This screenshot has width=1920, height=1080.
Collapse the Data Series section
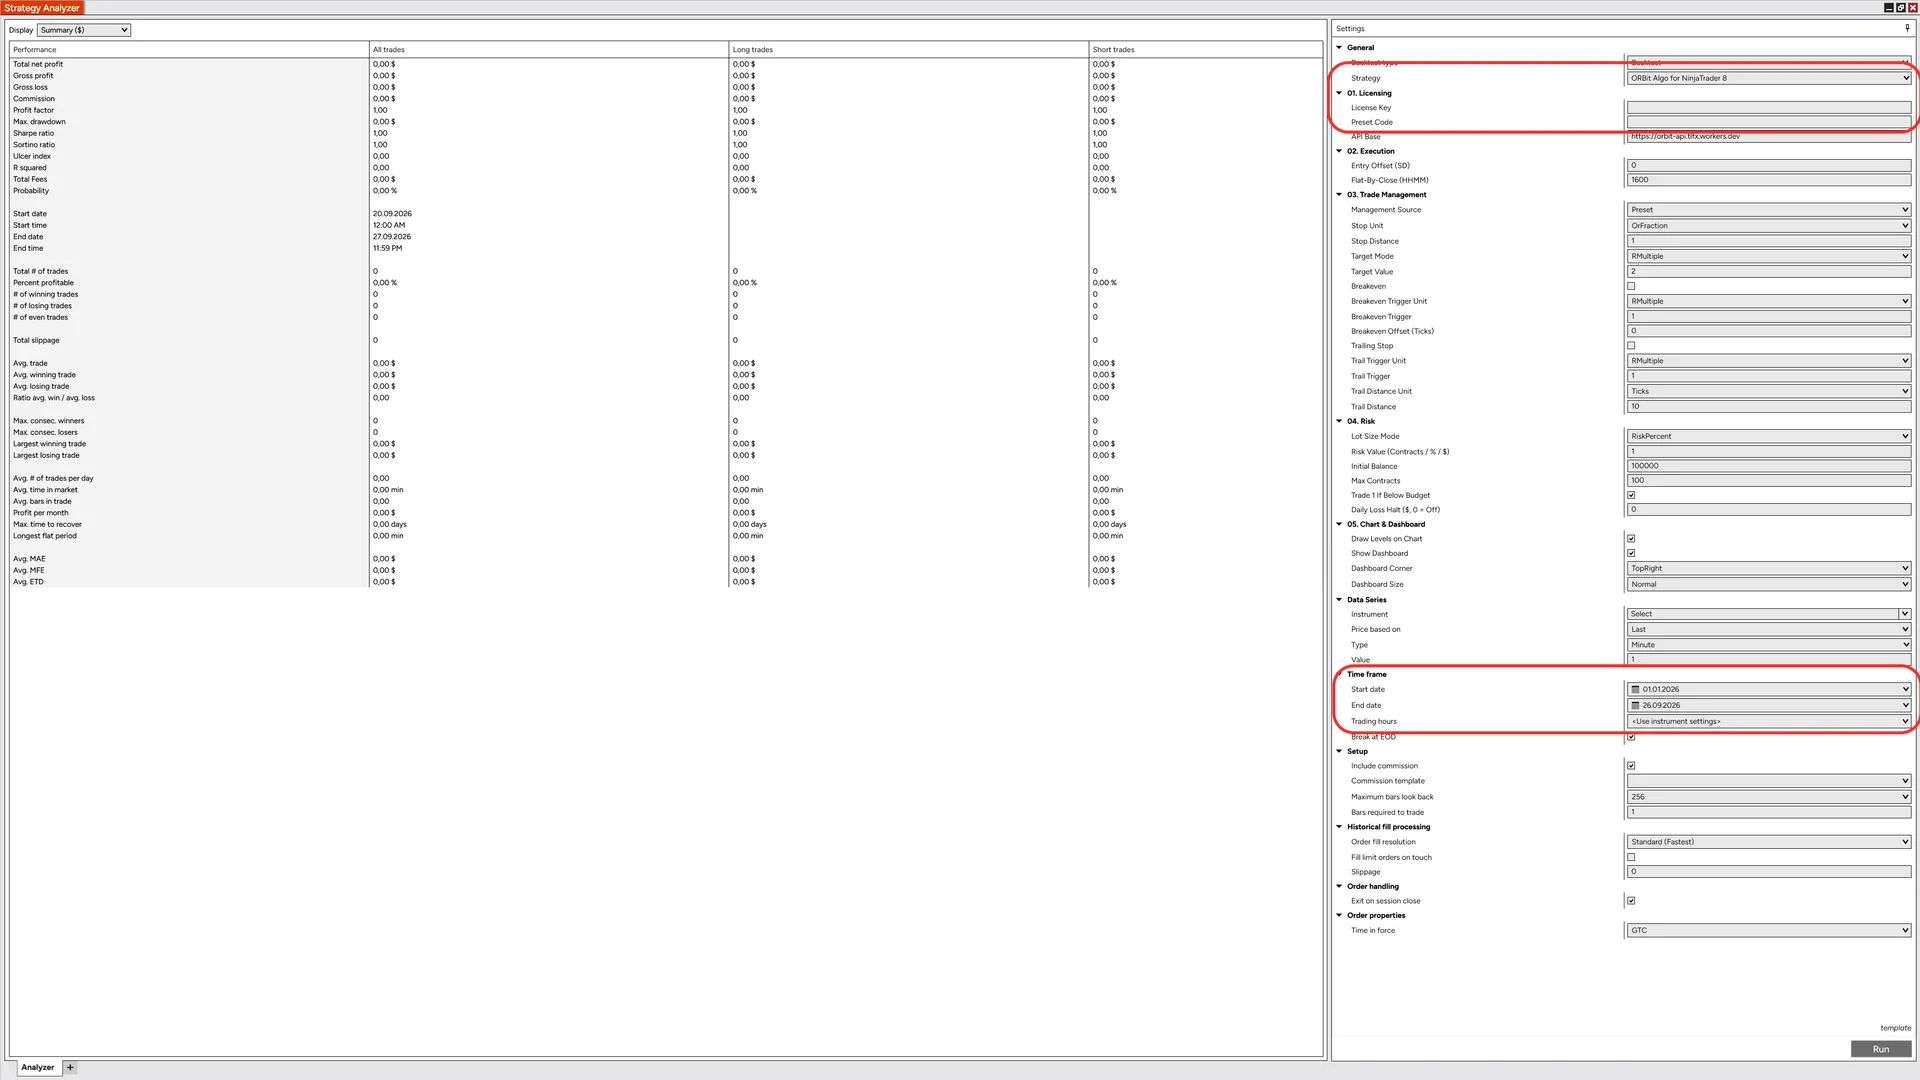click(1339, 600)
